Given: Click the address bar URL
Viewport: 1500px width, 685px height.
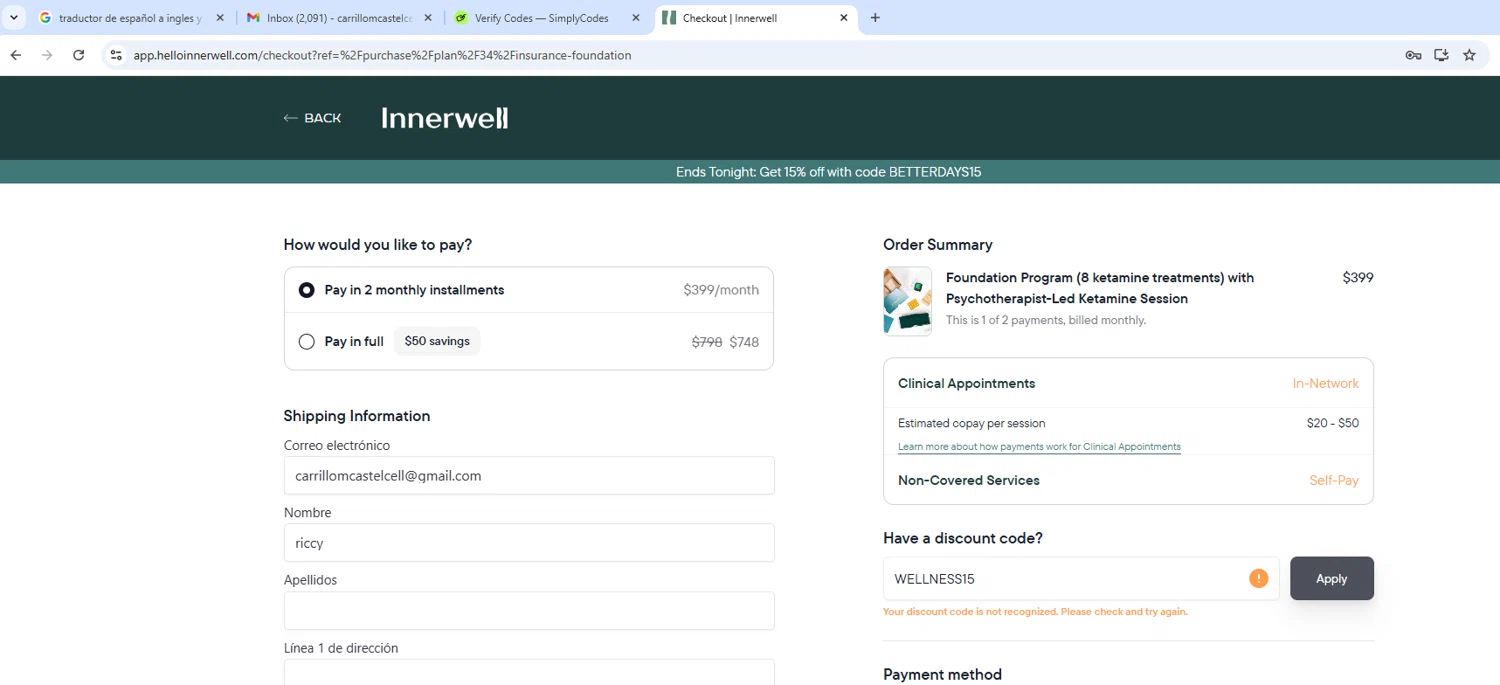Looking at the screenshot, I should (382, 56).
